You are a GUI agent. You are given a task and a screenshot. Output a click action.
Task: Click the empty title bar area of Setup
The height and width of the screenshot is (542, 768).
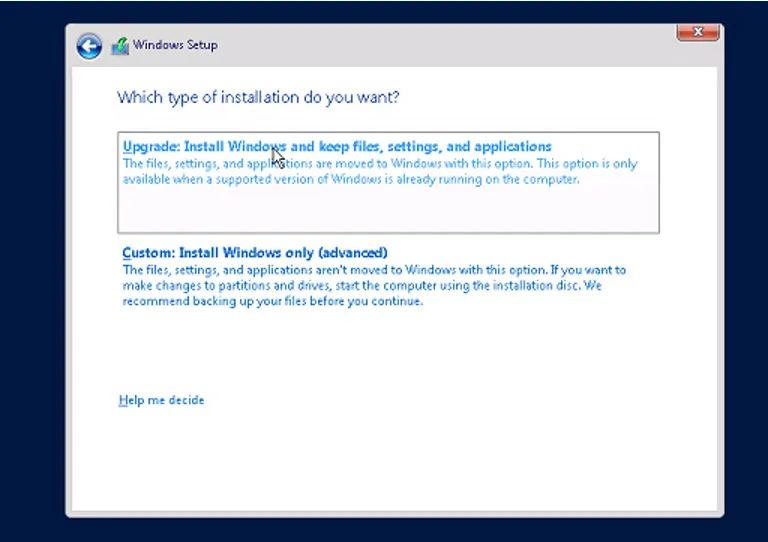(x=441, y=47)
